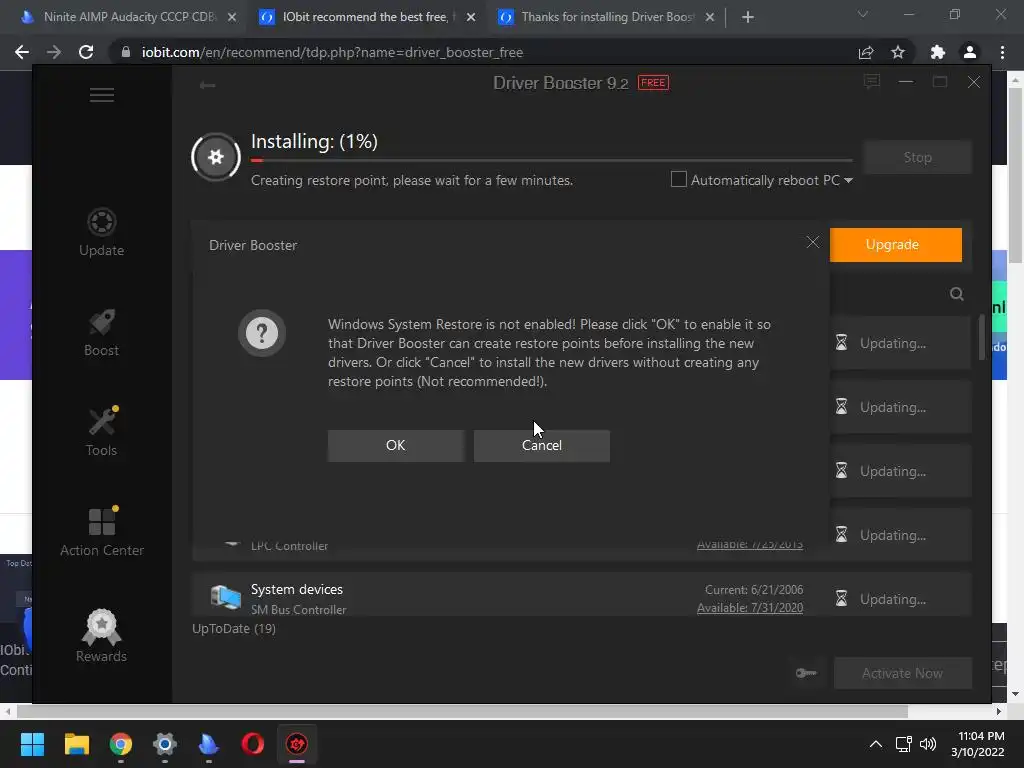Click the page horizontal scrollbar
The height and width of the screenshot is (768, 1024).
[462, 711]
